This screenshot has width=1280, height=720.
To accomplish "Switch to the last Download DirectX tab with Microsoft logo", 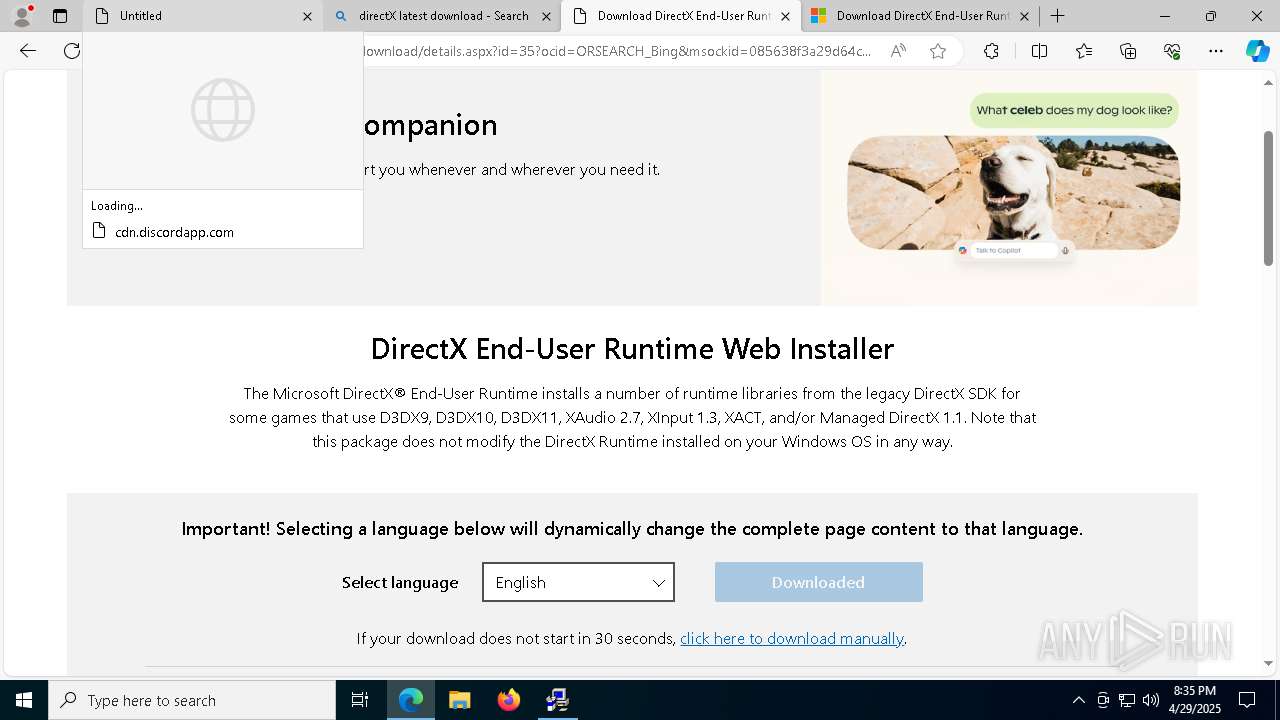I will pyautogui.click(x=920, y=16).
